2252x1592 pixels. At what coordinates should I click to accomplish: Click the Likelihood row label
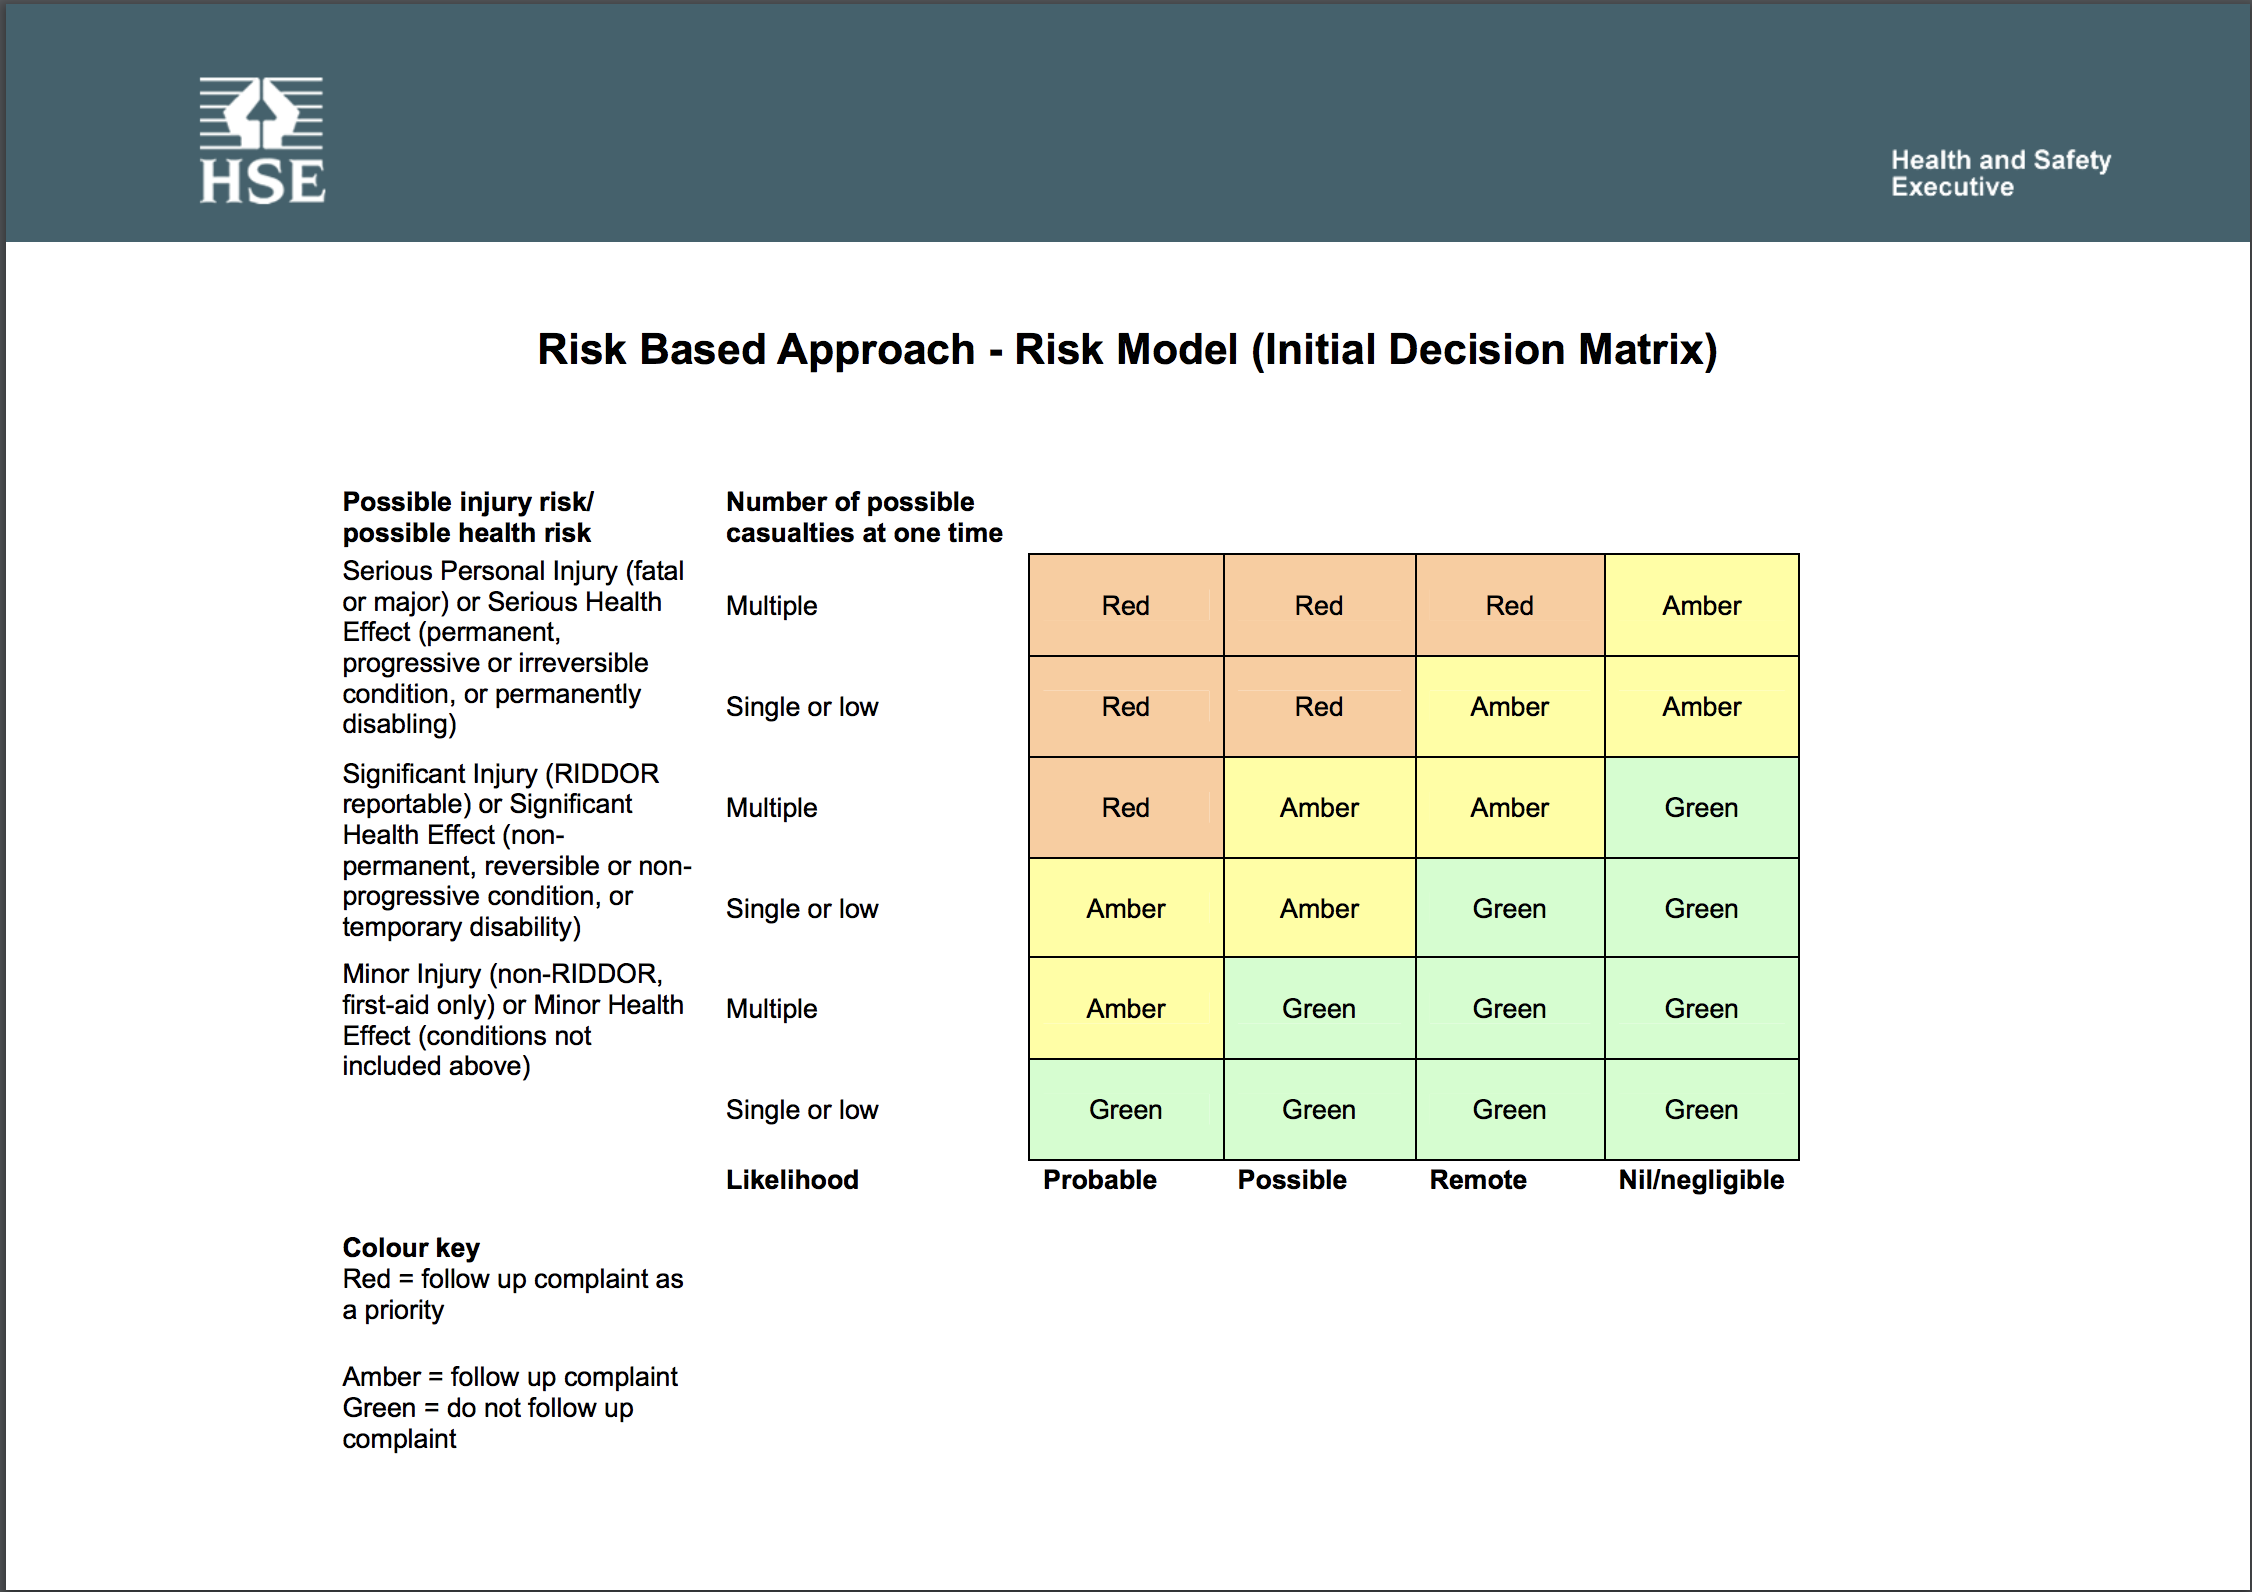[x=792, y=1180]
